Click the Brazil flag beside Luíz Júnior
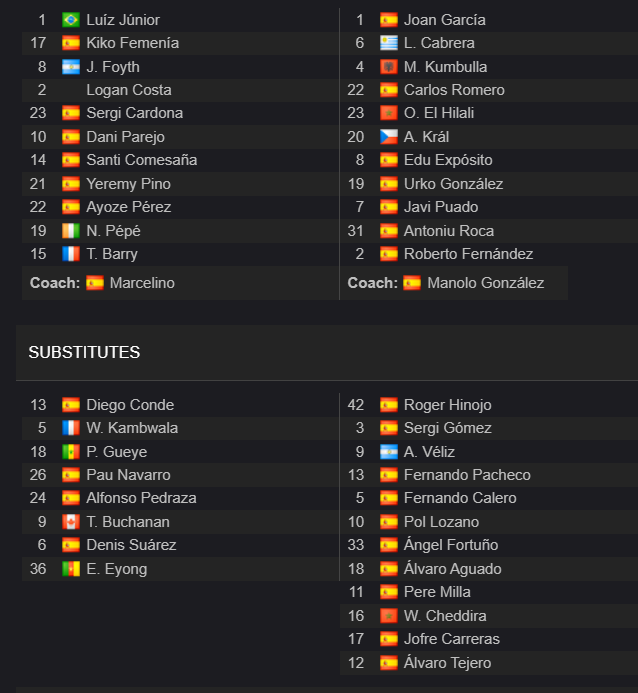This screenshot has height=693, width=638. (71, 20)
